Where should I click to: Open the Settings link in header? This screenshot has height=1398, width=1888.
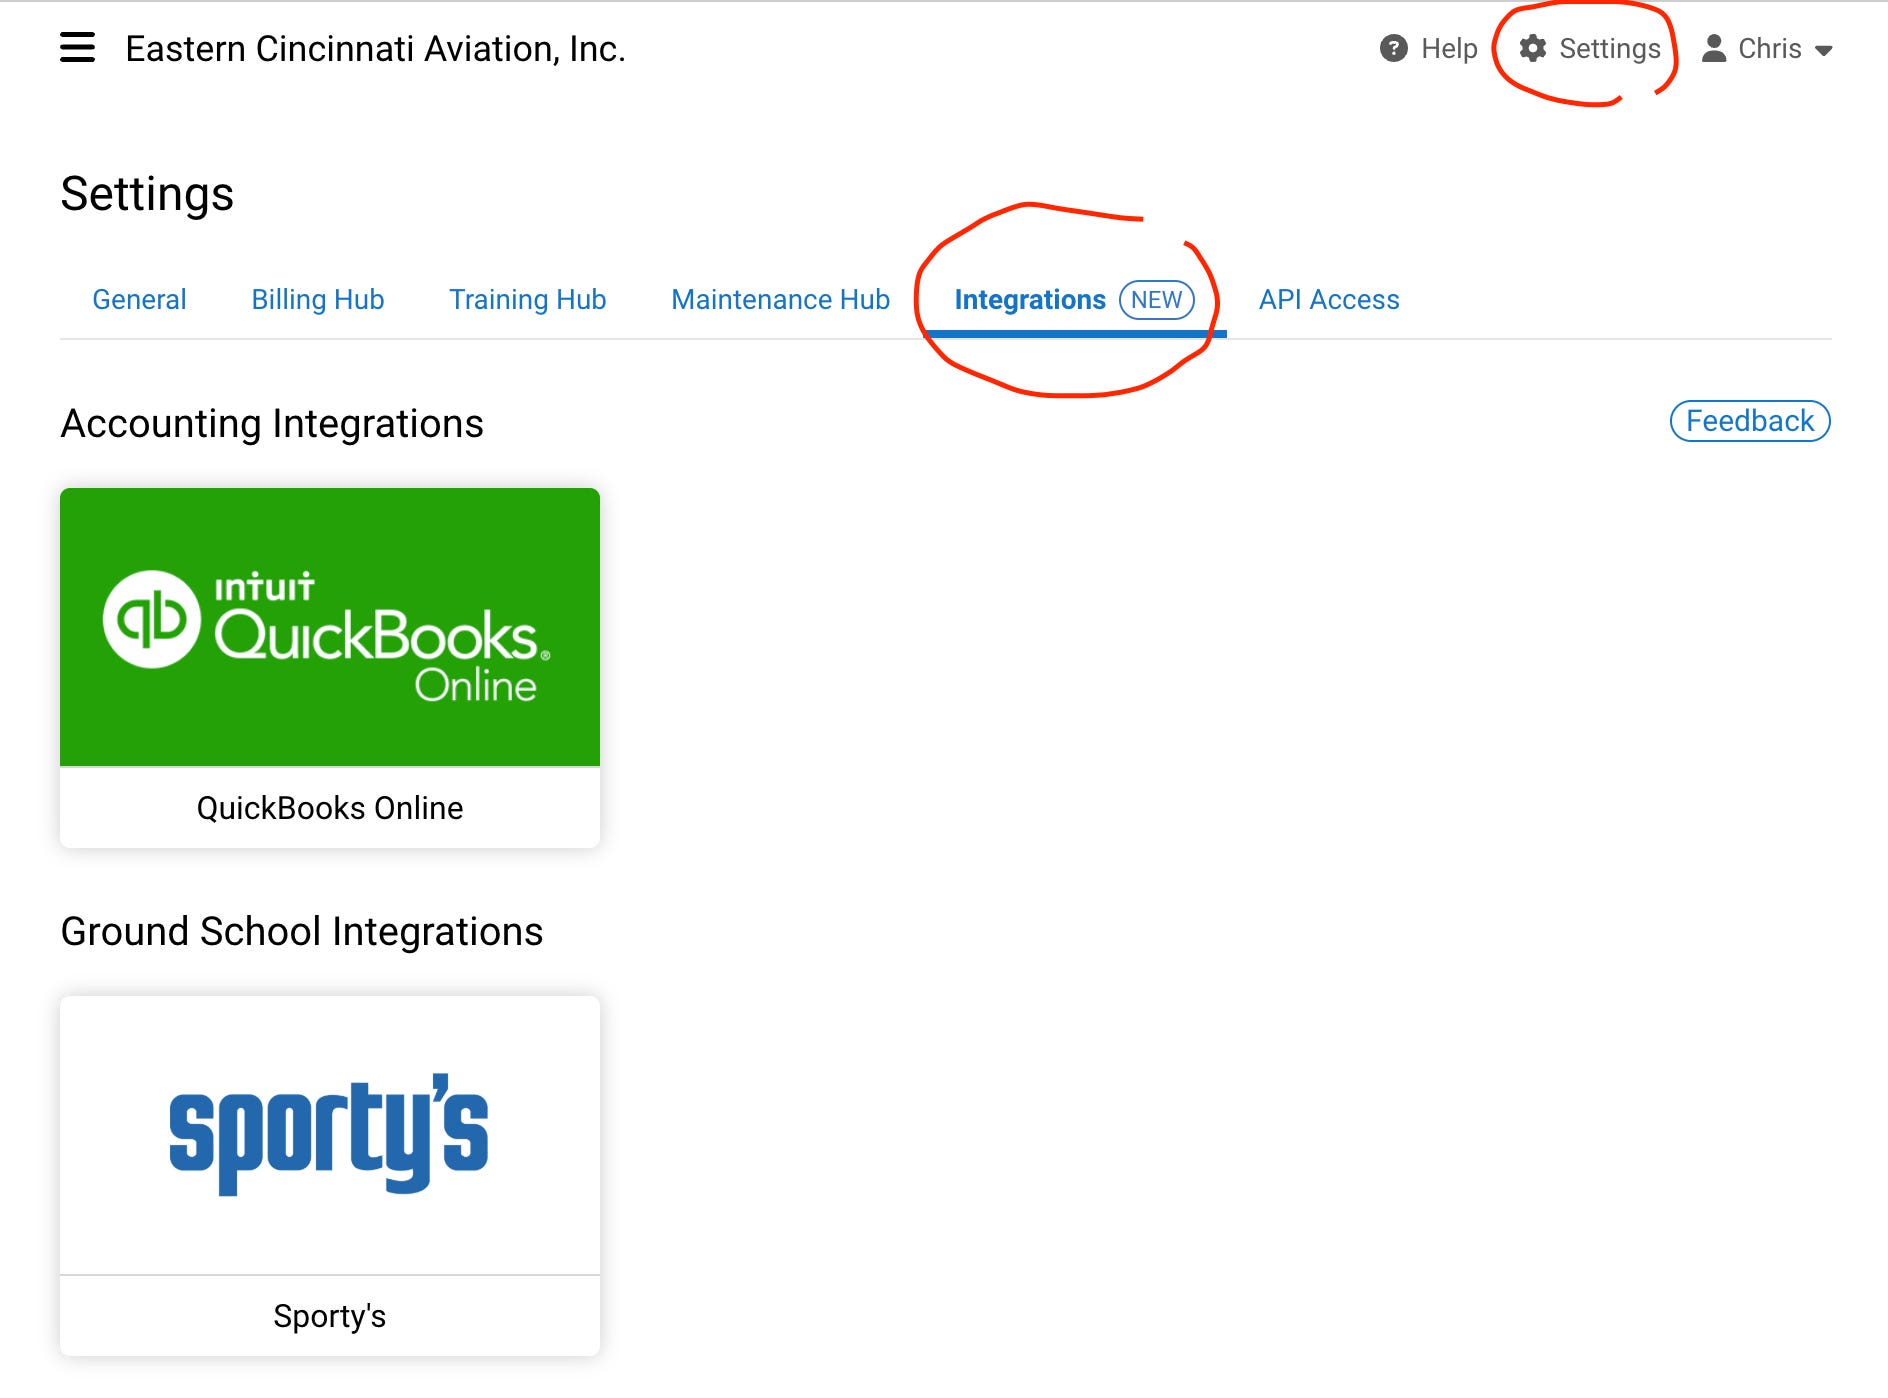pyautogui.click(x=1610, y=48)
